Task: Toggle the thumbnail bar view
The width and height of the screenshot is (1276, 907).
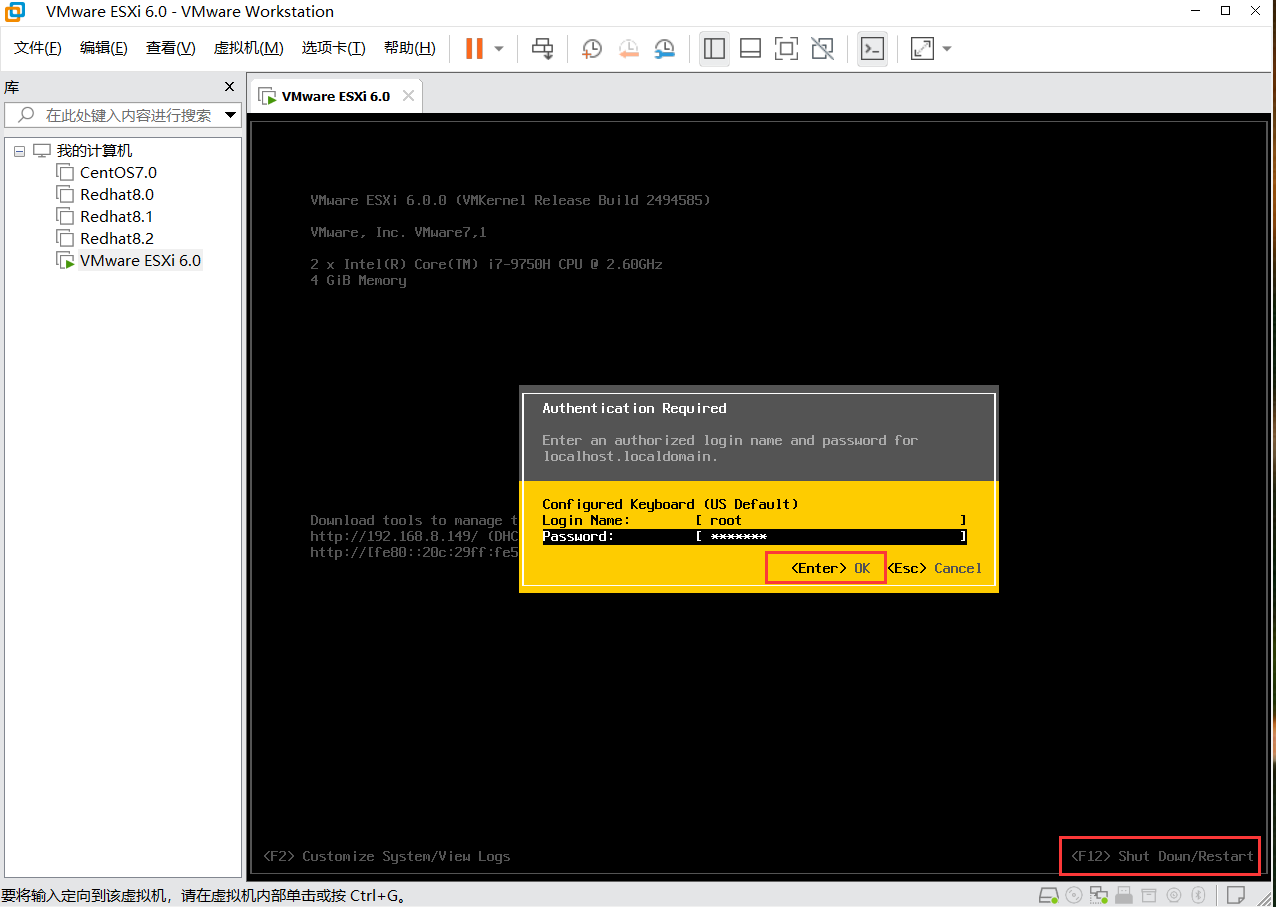Action: [751, 48]
